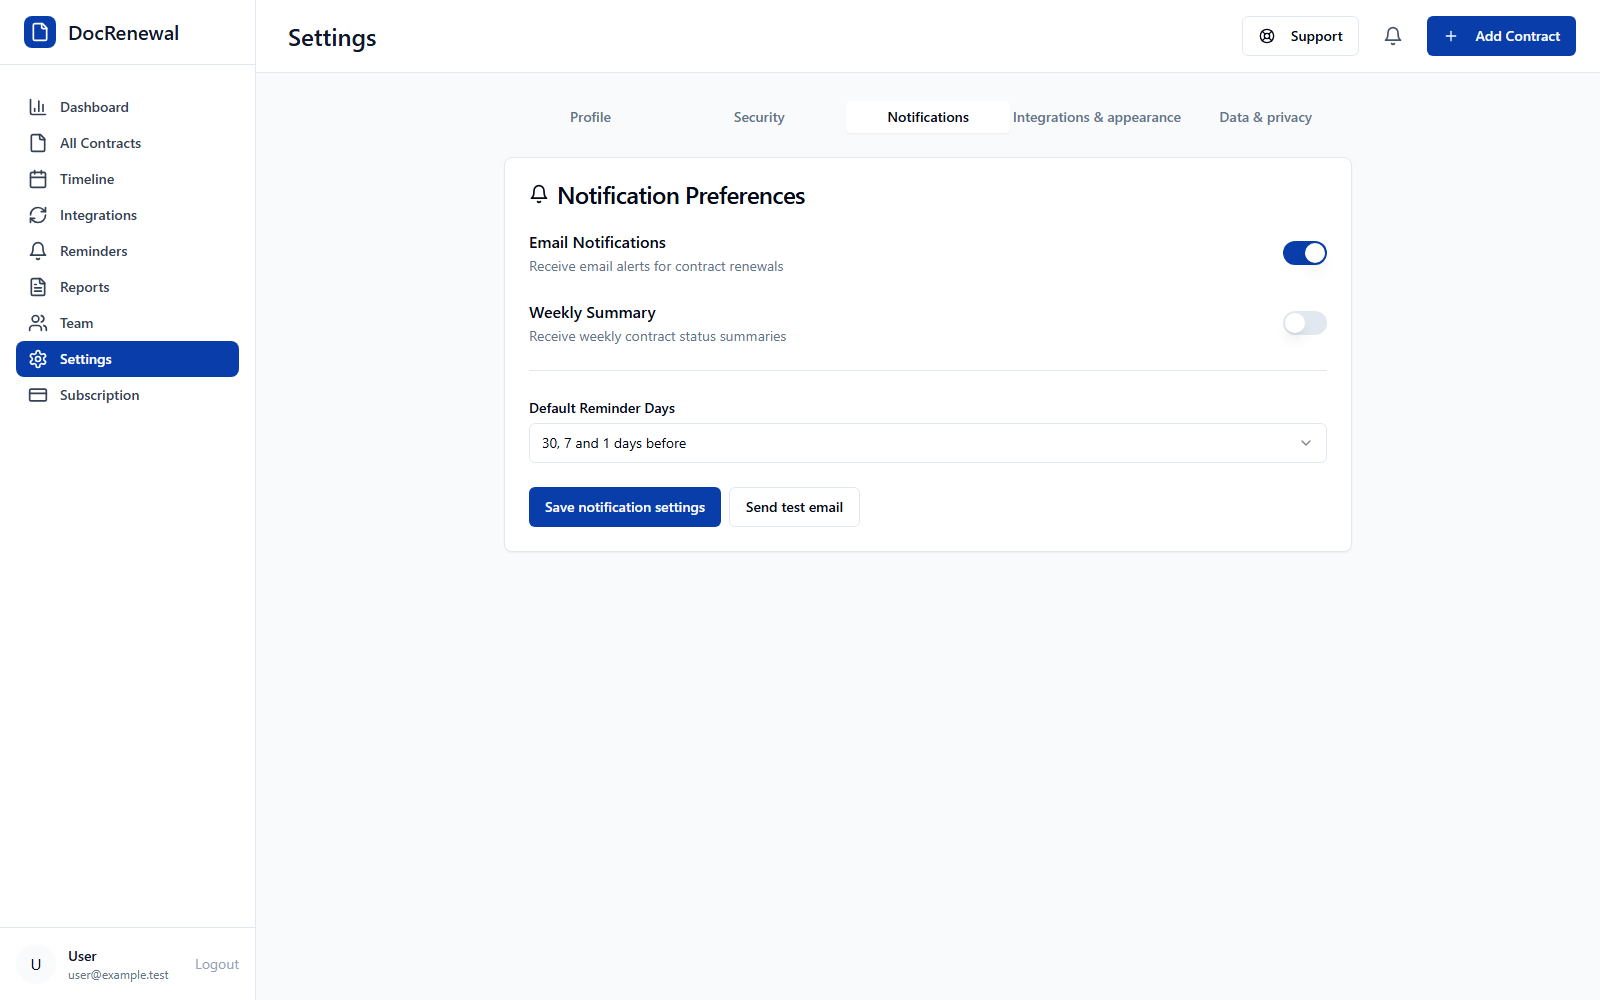Click the plus icon in Add Contract

1451,36
